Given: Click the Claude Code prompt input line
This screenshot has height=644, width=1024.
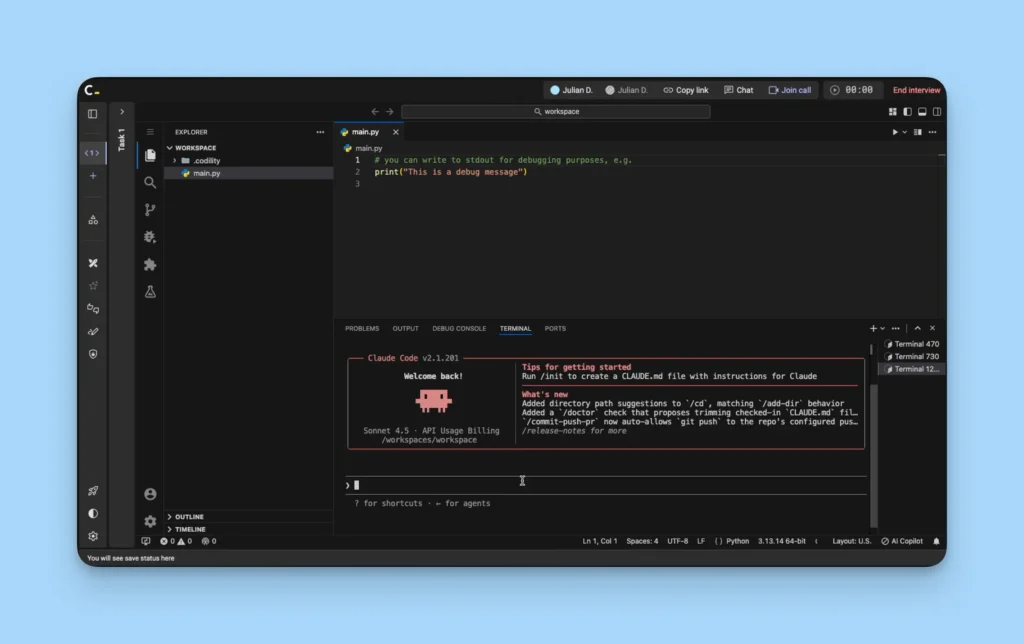Looking at the screenshot, I should [606, 485].
